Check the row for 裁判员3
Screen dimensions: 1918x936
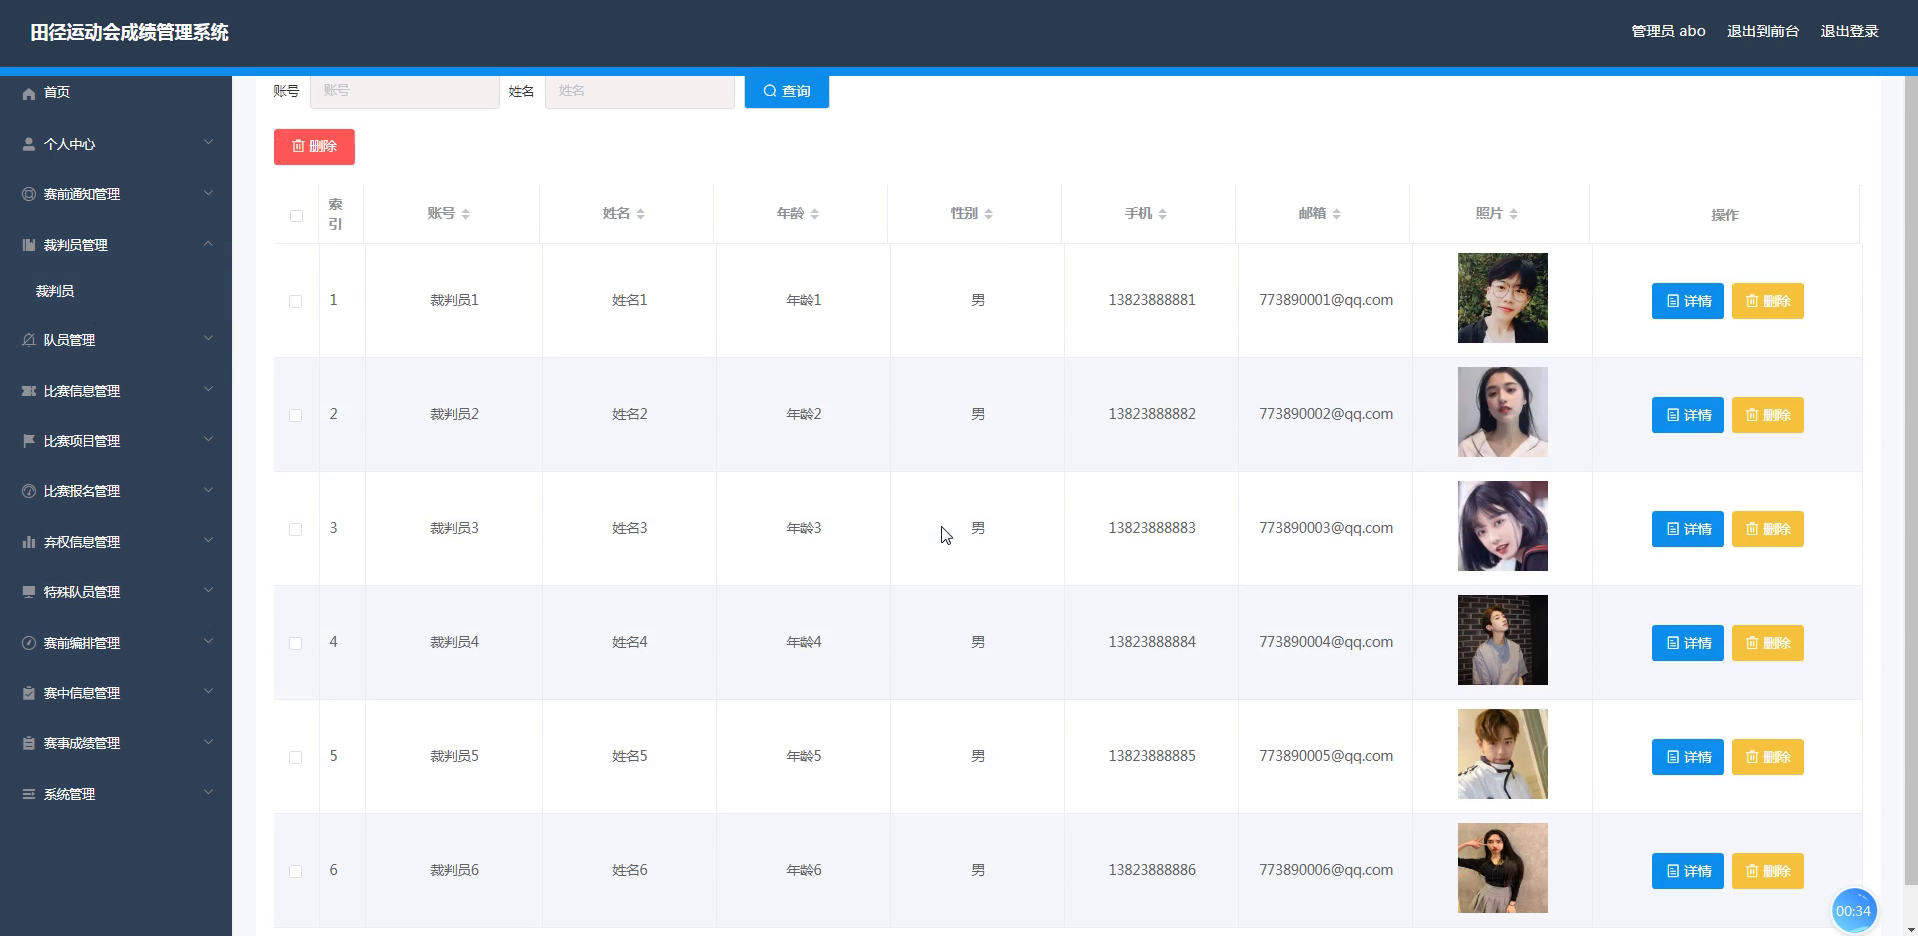pyautogui.click(x=295, y=529)
